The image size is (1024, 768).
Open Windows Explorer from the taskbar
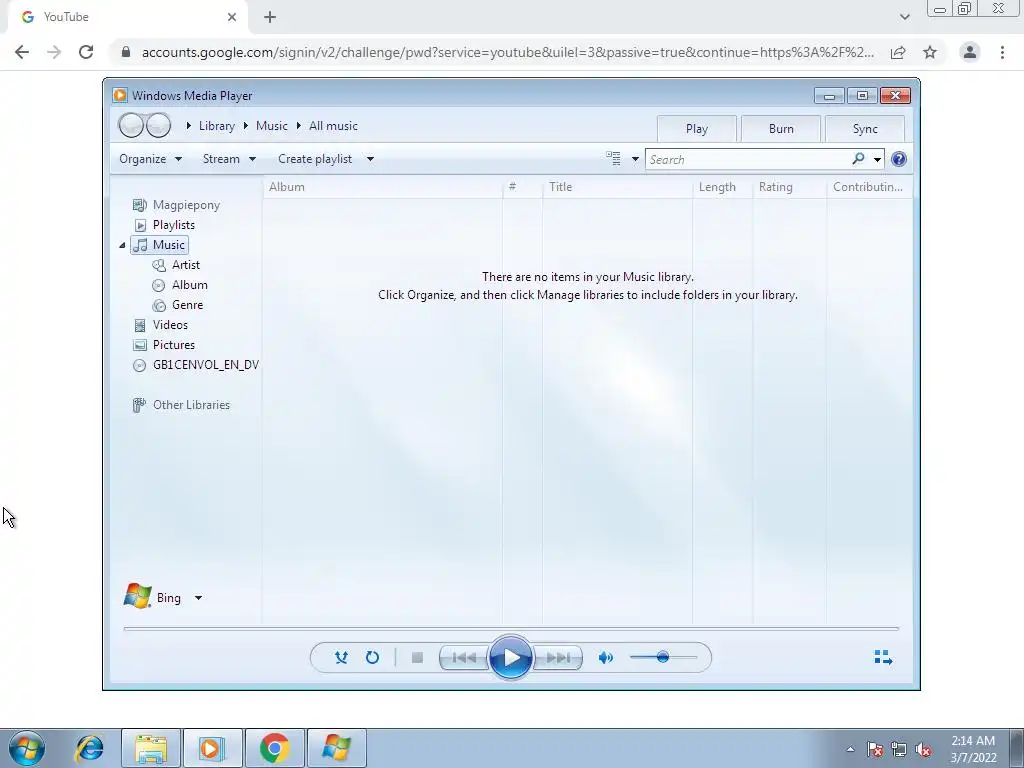coord(151,748)
